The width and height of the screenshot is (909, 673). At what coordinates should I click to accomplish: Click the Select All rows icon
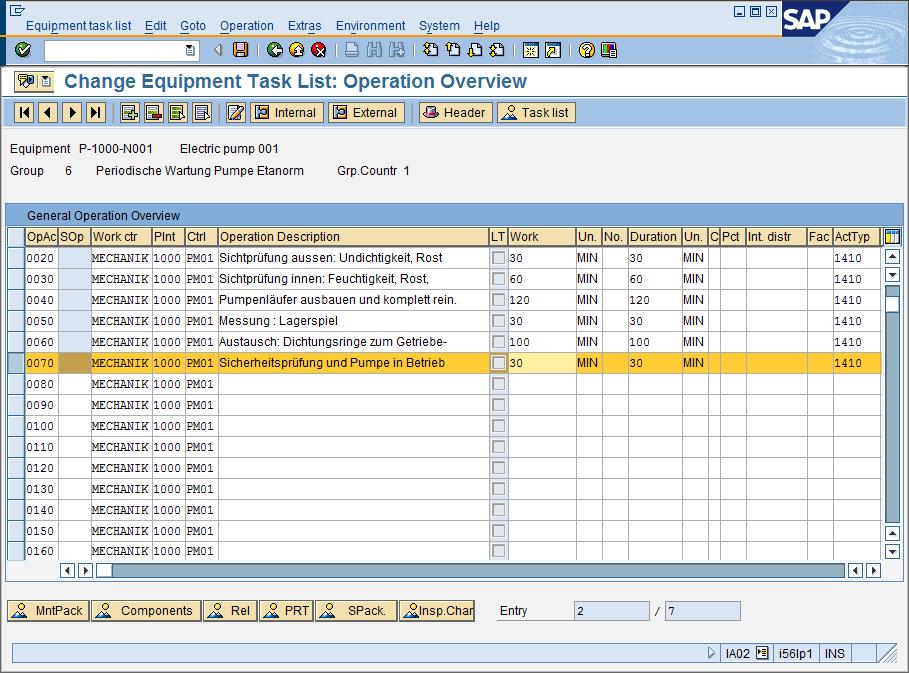[177, 112]
